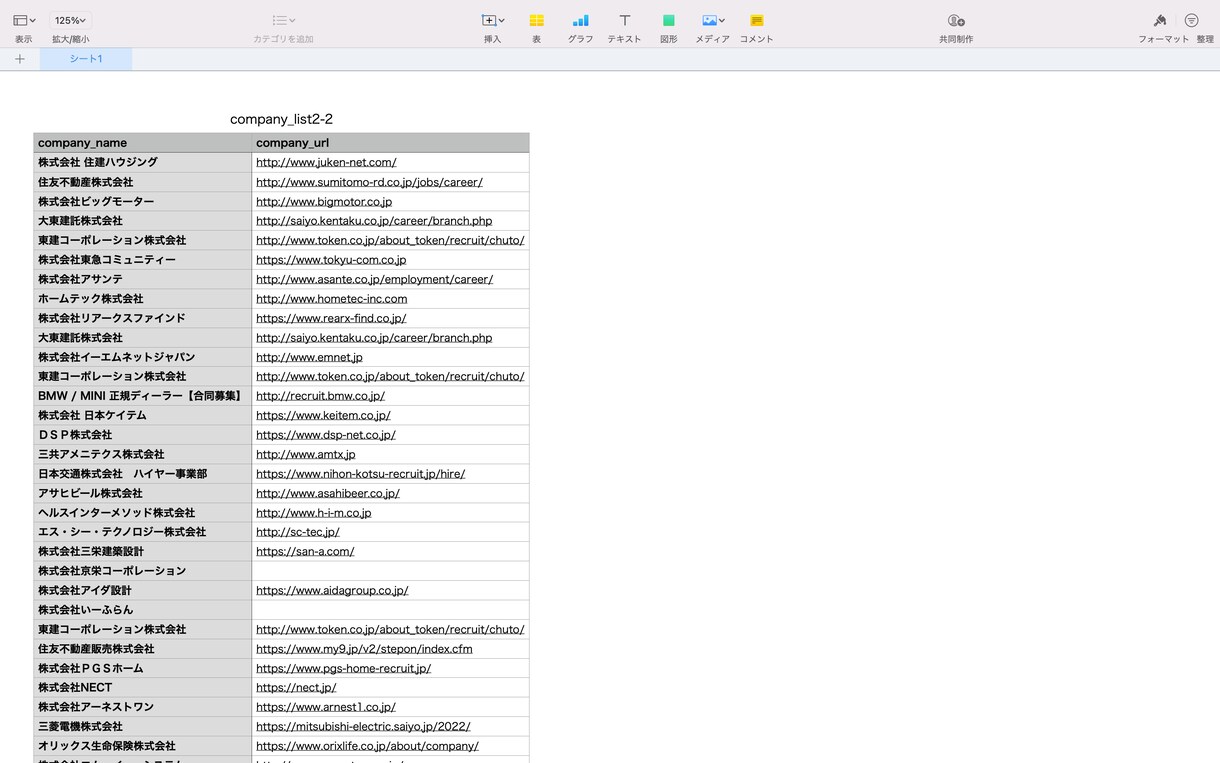Image resolution: width=1220 pixels, height=763 pixels.
Task: Open the h-i-m.co.jp link
Action: coord(314,513)
